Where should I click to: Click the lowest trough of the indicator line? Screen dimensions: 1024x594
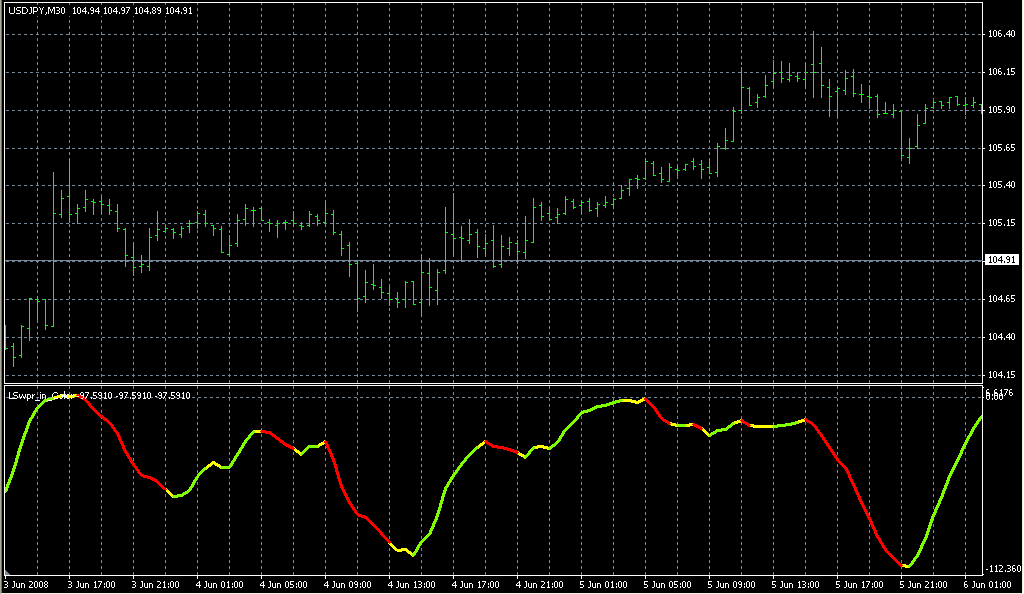905,567
